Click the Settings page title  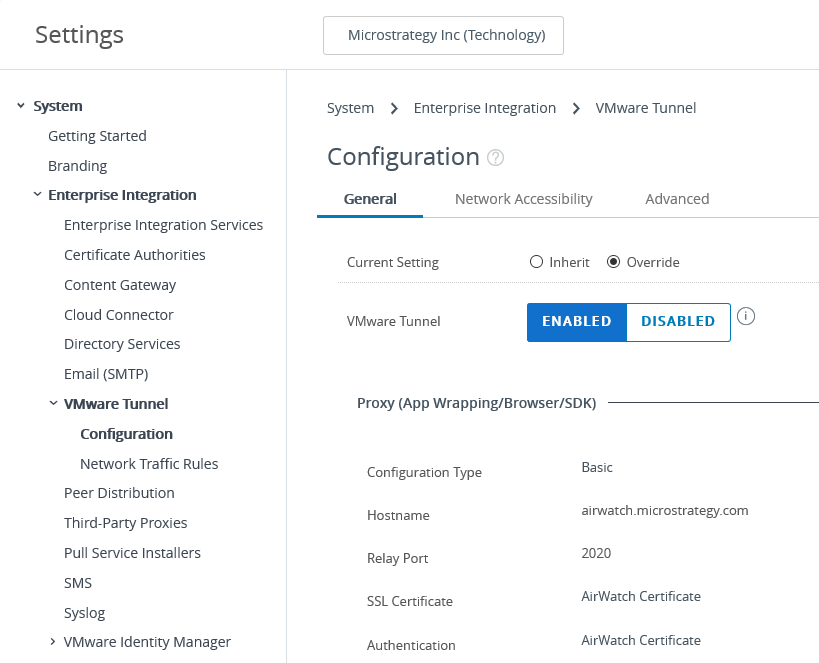coord(79,35)
